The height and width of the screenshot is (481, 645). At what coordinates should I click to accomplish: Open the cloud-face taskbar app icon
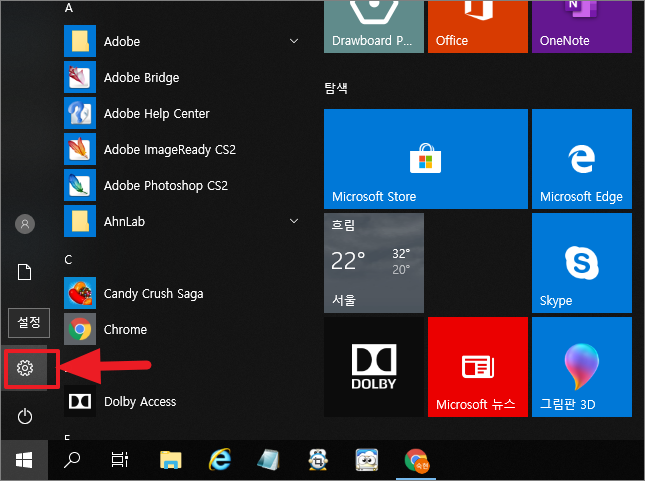click(x=367, y=460)
